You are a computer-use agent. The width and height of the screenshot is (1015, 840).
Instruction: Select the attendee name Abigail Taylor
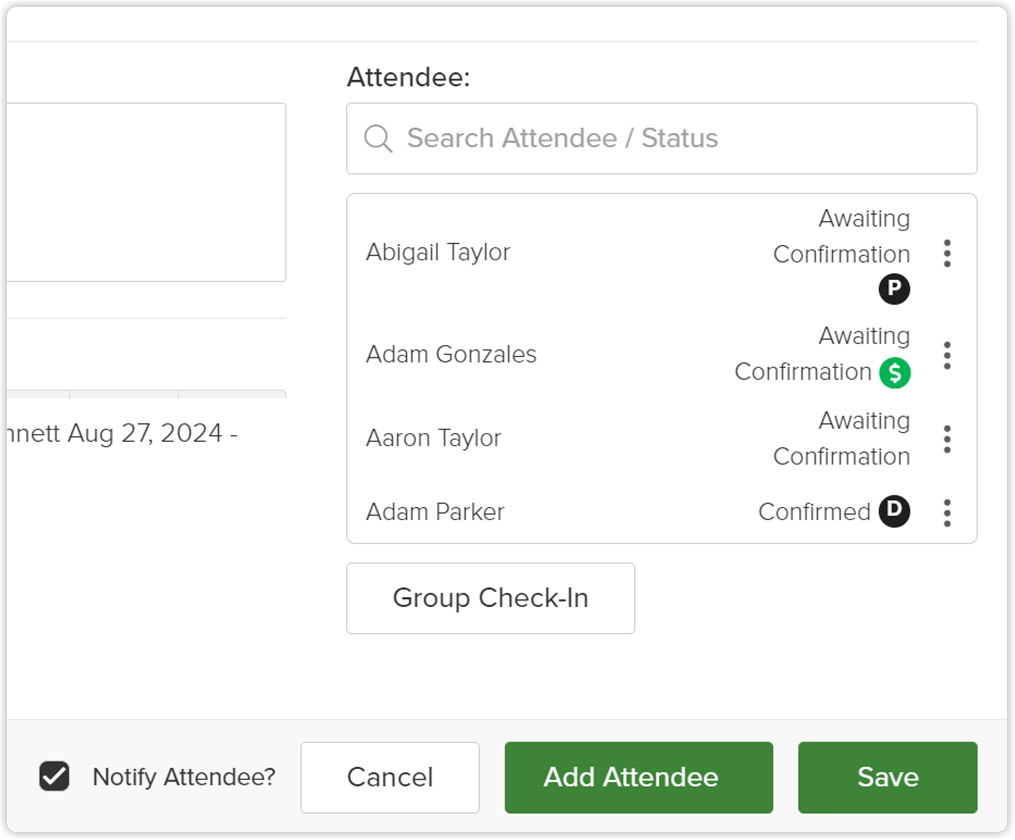pos(438,252)
